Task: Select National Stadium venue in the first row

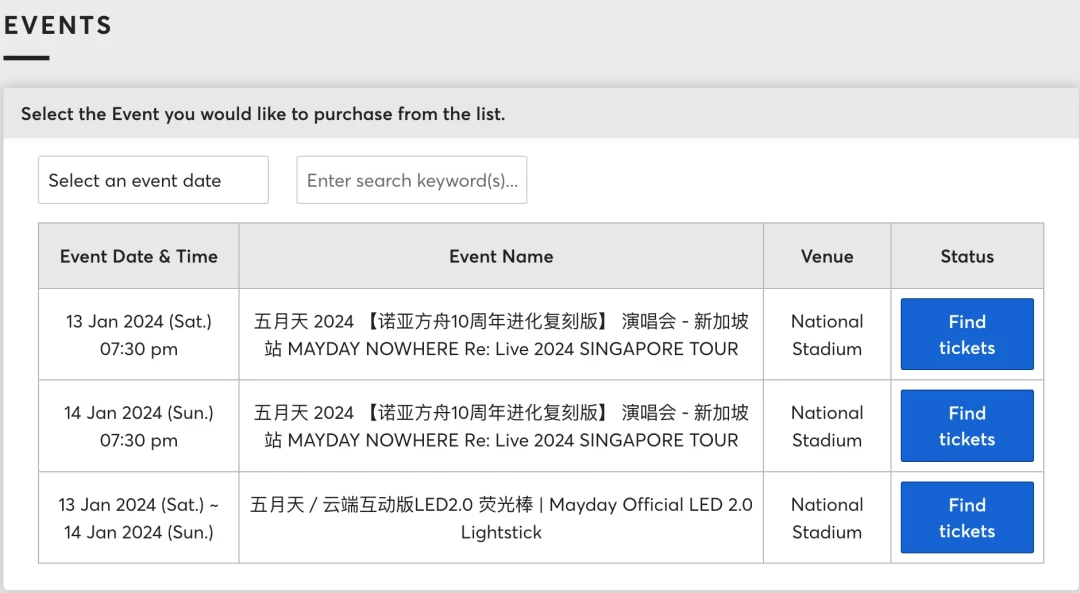Action: 827,335
